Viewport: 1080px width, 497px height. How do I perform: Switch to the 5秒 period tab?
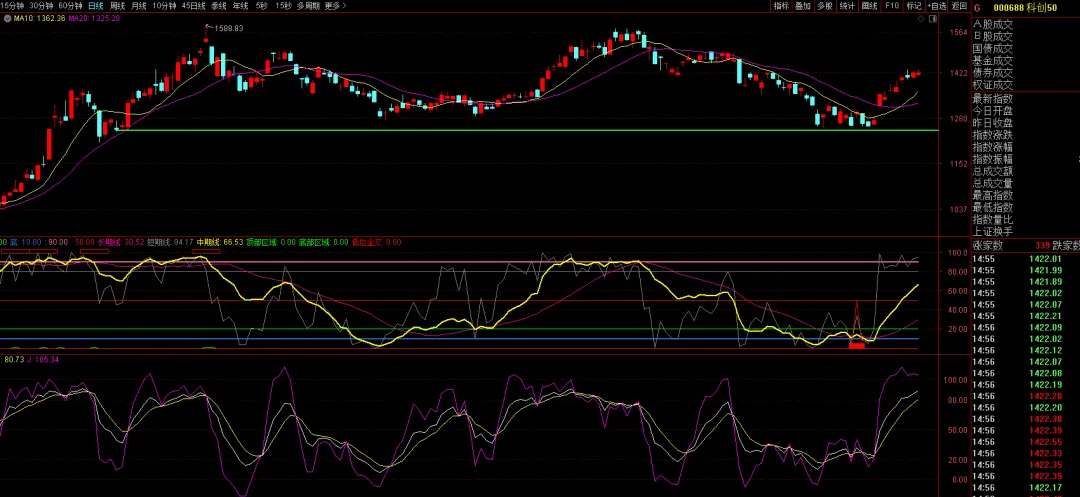[261, 6]
